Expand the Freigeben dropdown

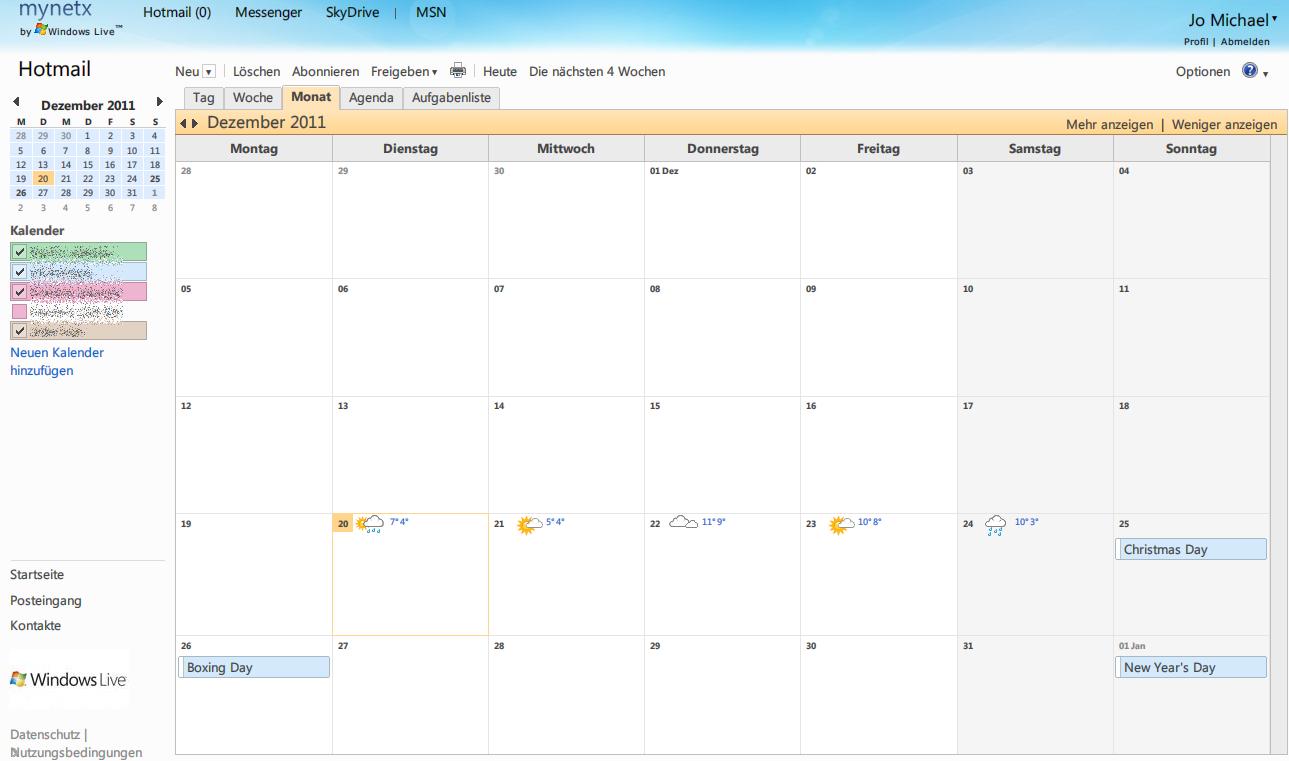click(435, 72)
